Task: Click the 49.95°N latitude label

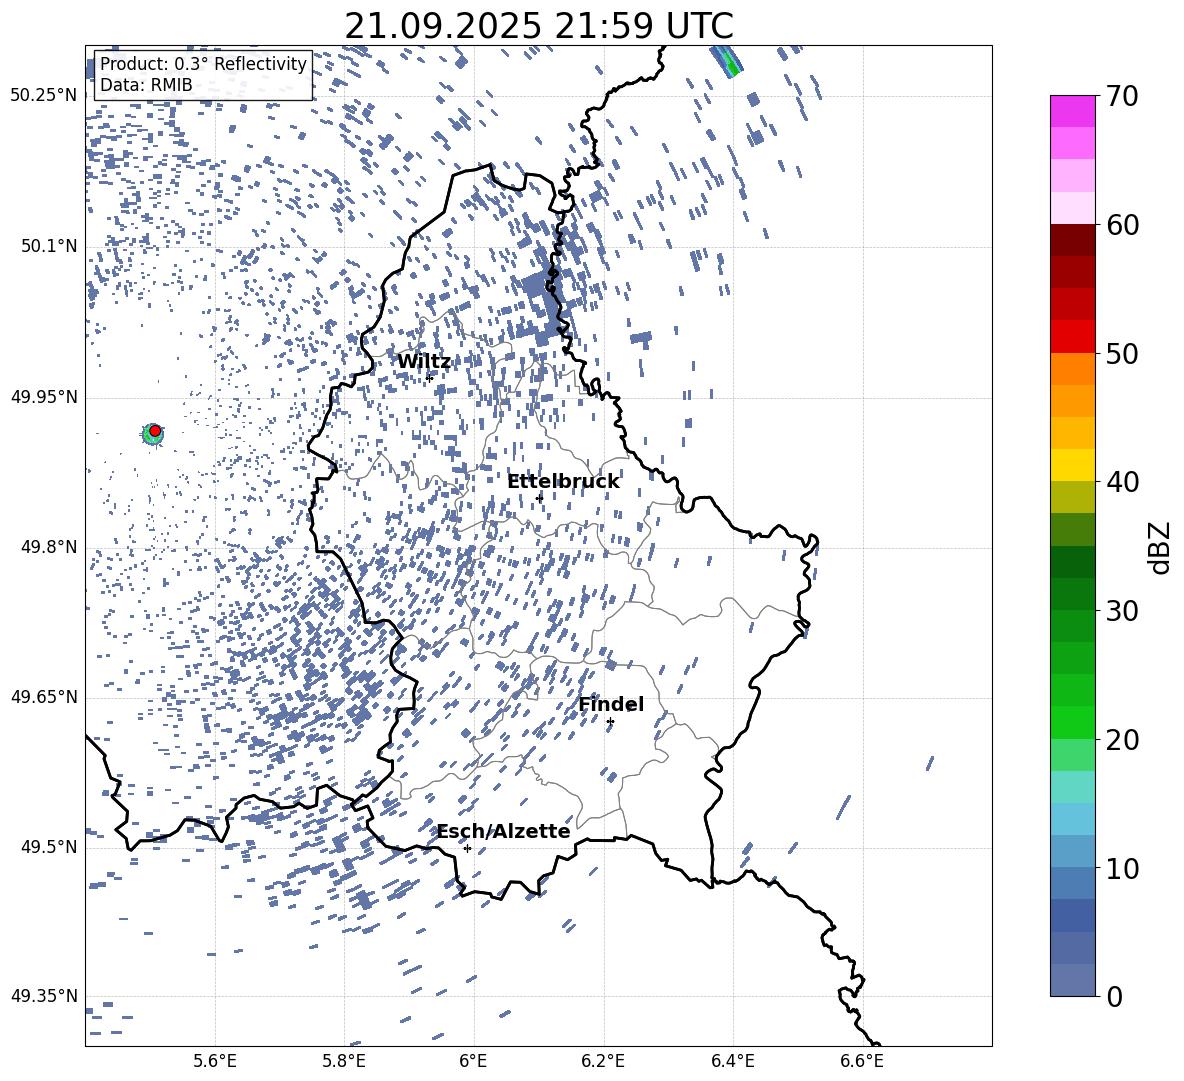Action: tap(44, 396)
